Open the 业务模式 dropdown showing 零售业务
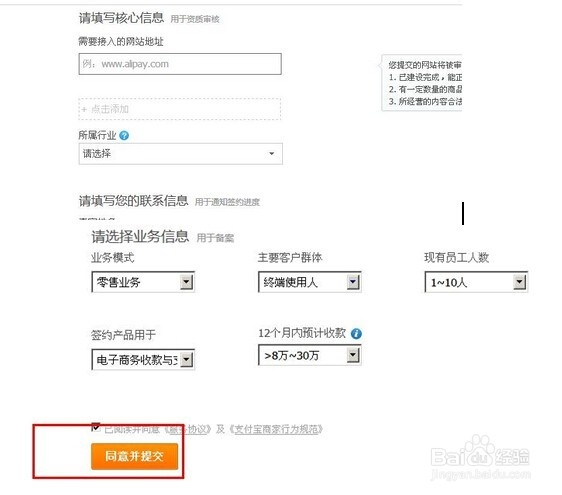Image resolution: width=562 pixels, height=495 pixels. (x=143, y=282)
